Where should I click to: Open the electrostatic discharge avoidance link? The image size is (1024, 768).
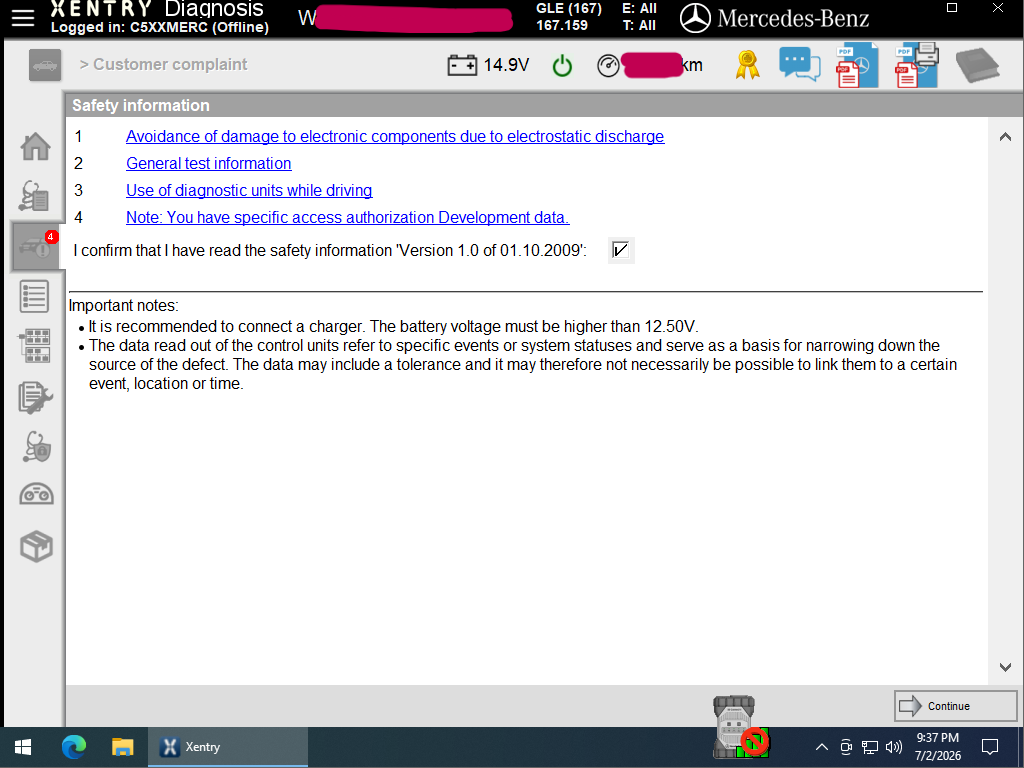tap(395, 136)
